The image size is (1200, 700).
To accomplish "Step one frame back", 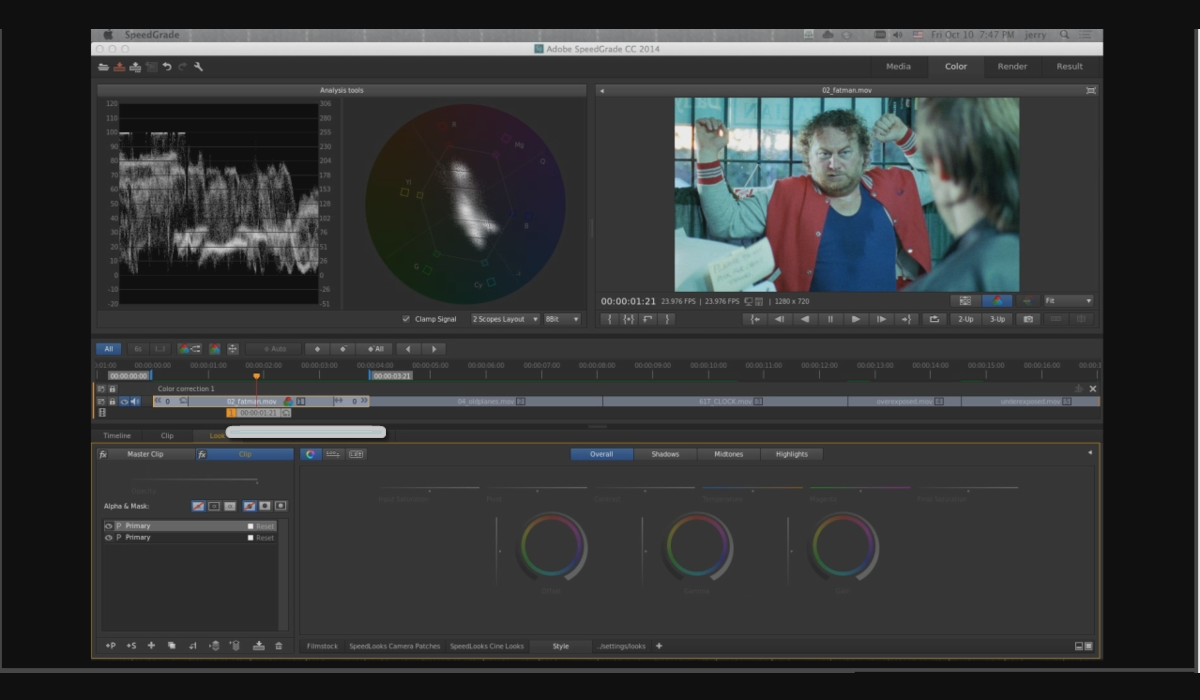I will click(x=780, y=319).
